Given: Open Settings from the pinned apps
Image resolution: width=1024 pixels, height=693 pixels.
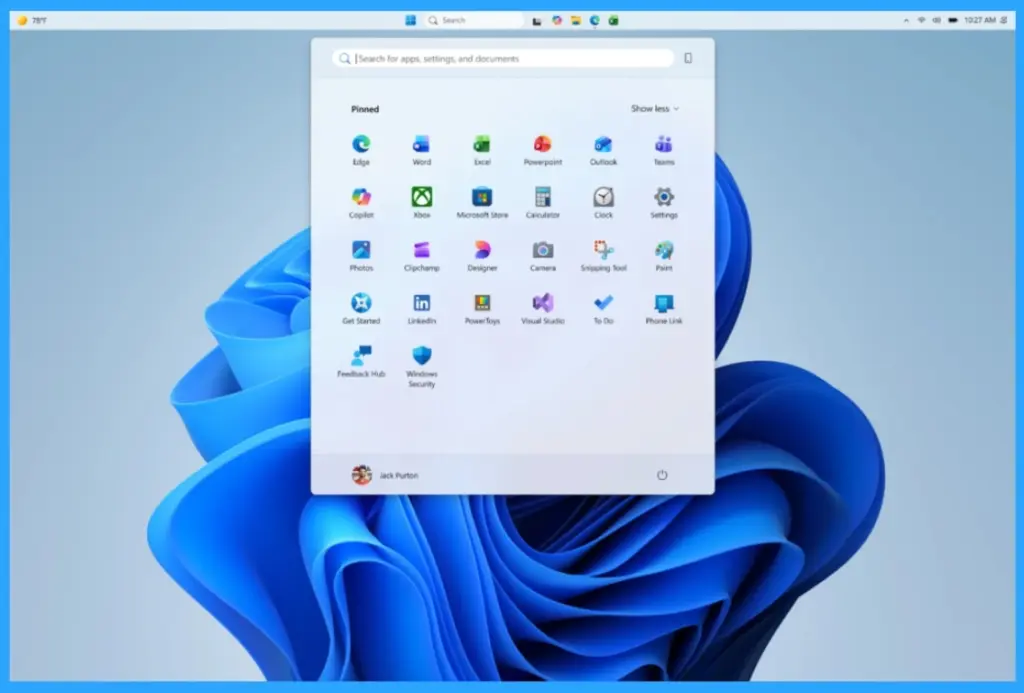Looking at the screenshot, I should (x=664, y=202).
